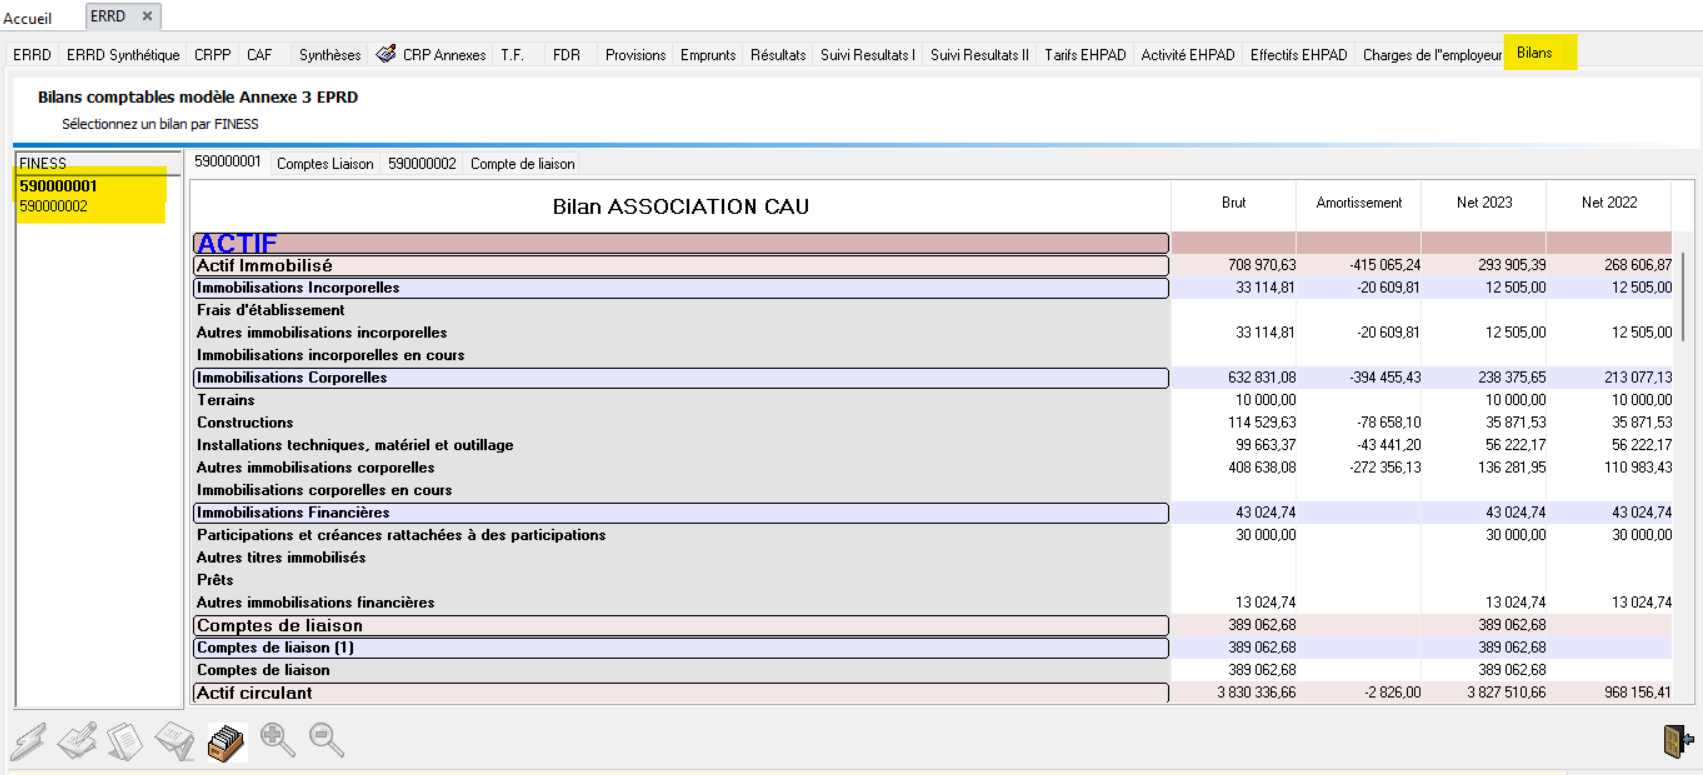Click Brut value 708 970,63
This screenshot has height=775, width=1703.
(1262, 265)
